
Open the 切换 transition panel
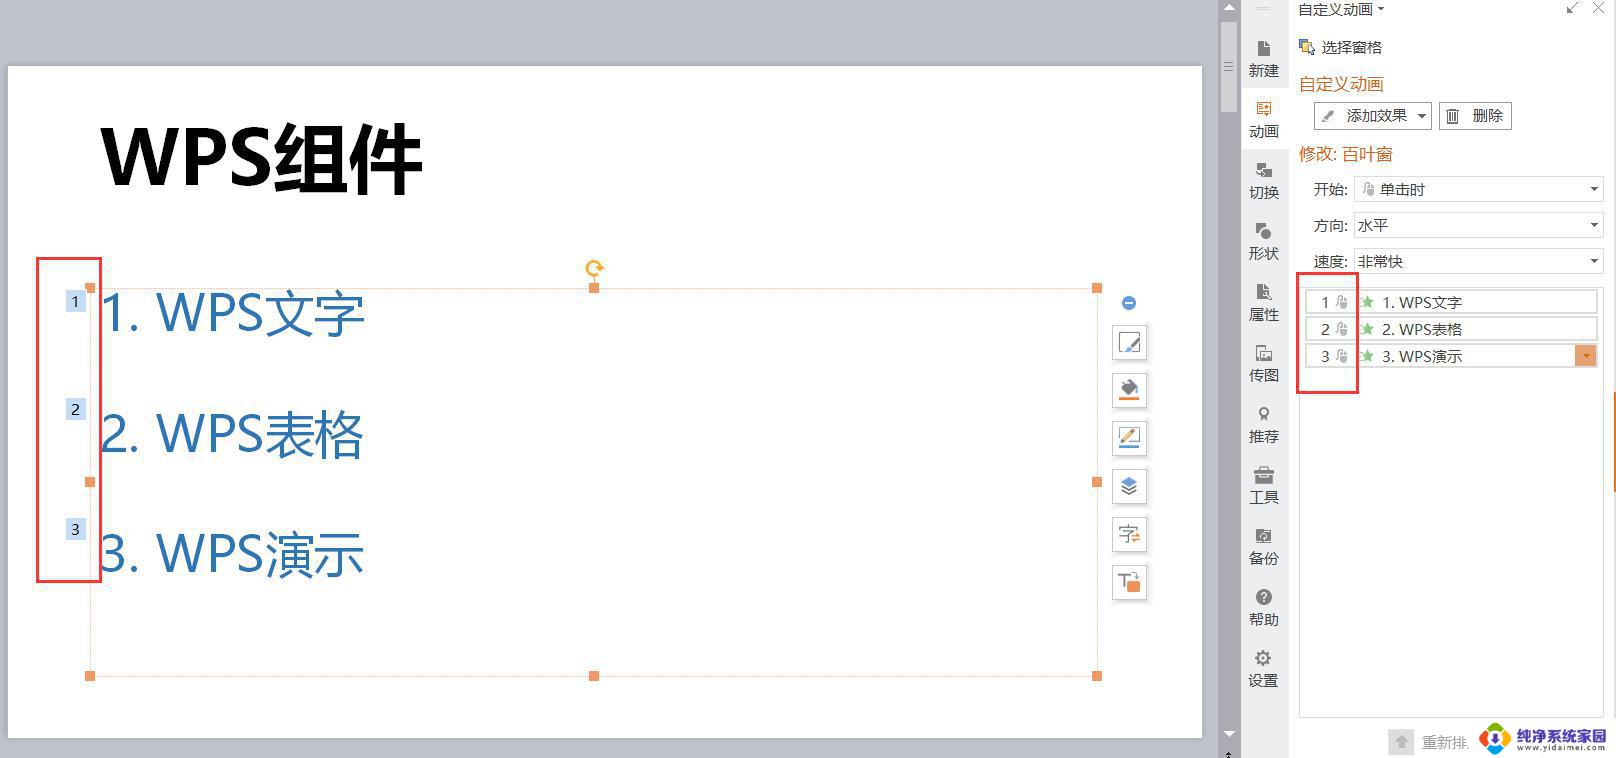(1263, 180)
